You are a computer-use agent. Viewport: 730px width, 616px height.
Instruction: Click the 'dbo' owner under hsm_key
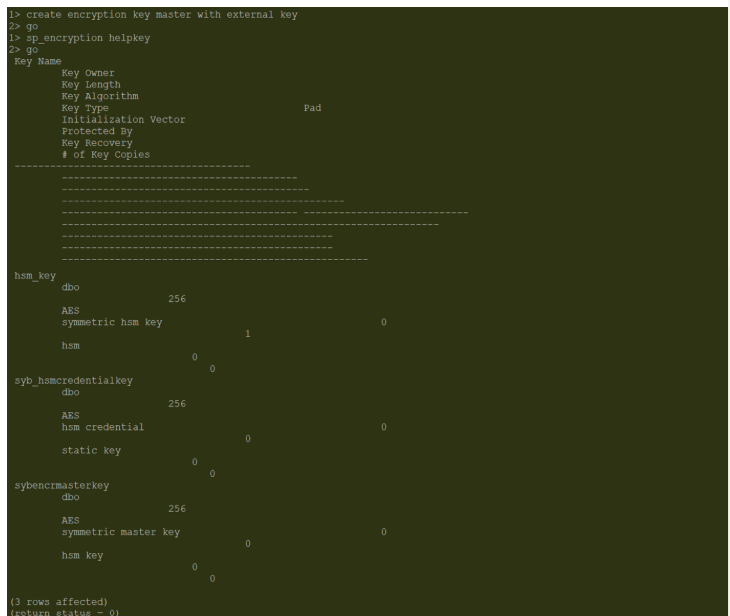point(71,287)
